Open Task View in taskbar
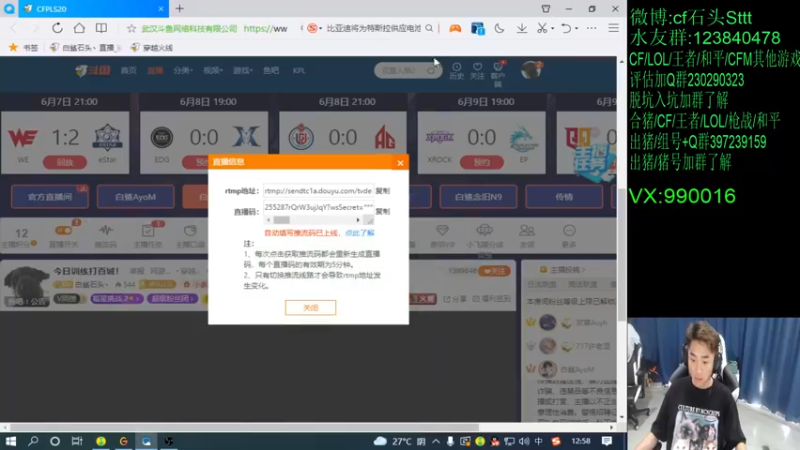The image size is (800, 450). coord(77,441)
